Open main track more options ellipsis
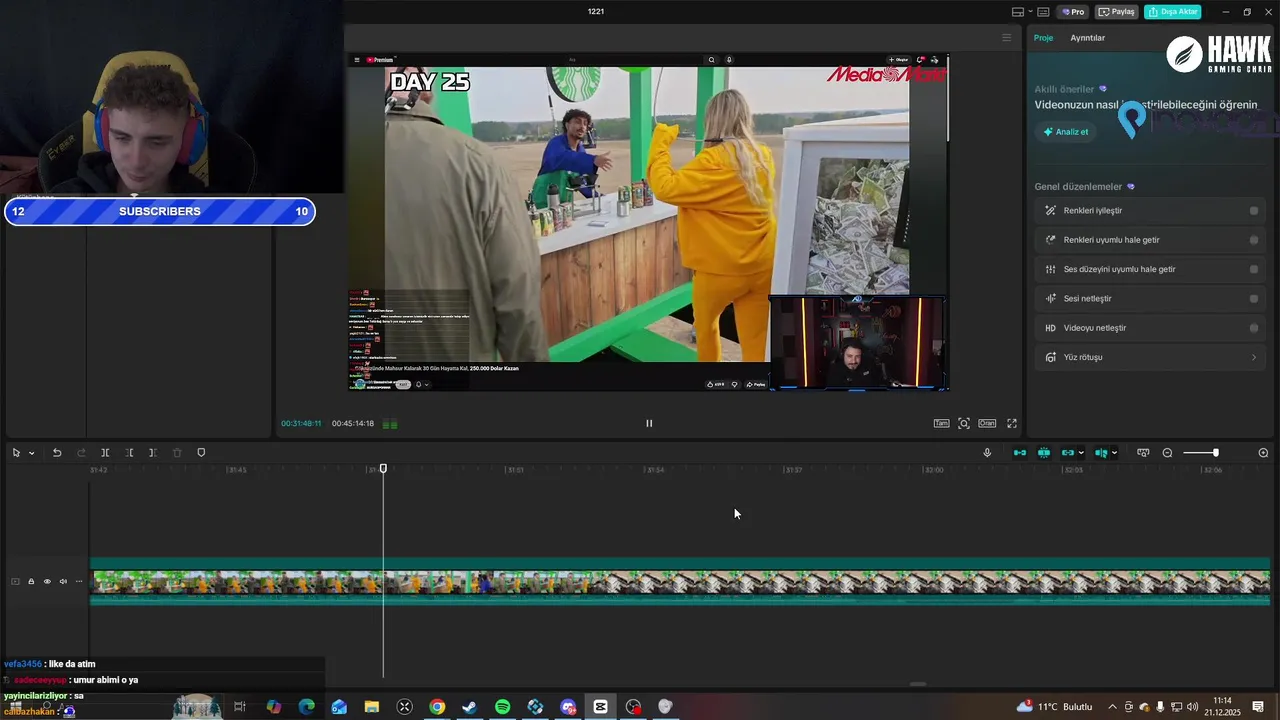 [x=79, y=581]
